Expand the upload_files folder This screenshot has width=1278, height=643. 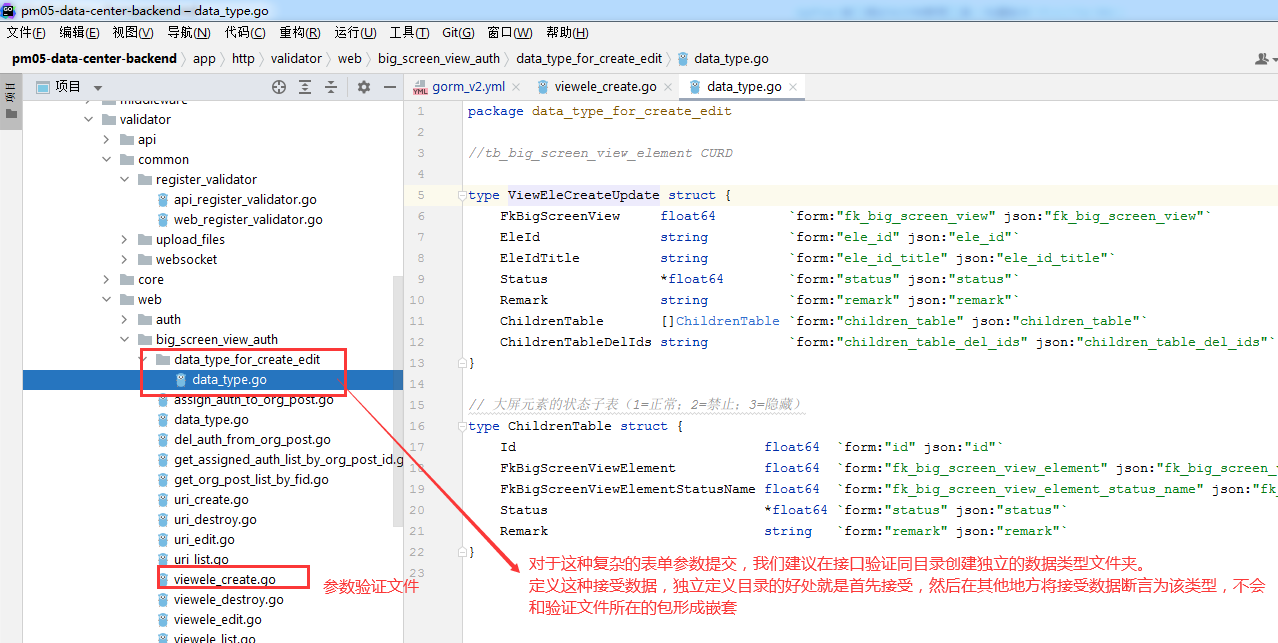tap(125, 239)
